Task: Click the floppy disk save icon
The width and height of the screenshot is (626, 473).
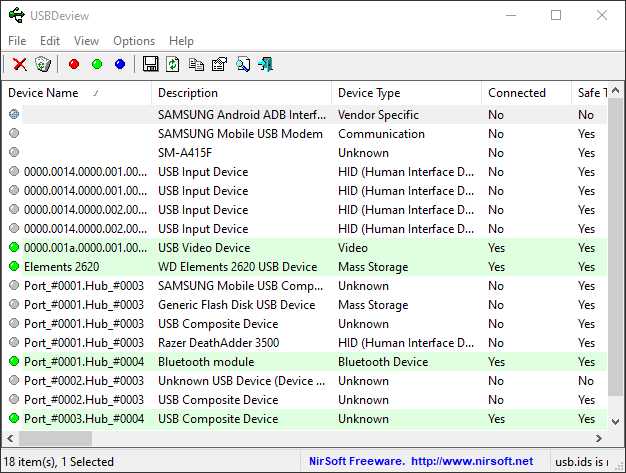Action: (x=150, y=64)
